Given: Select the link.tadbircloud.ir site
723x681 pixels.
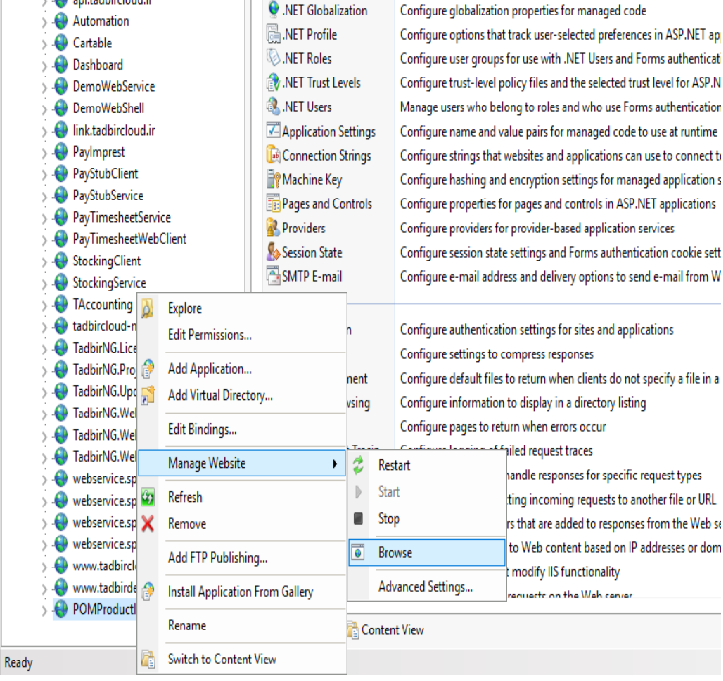Looking at the screenshot, I should pyautogui.click(x=114, y=130).
